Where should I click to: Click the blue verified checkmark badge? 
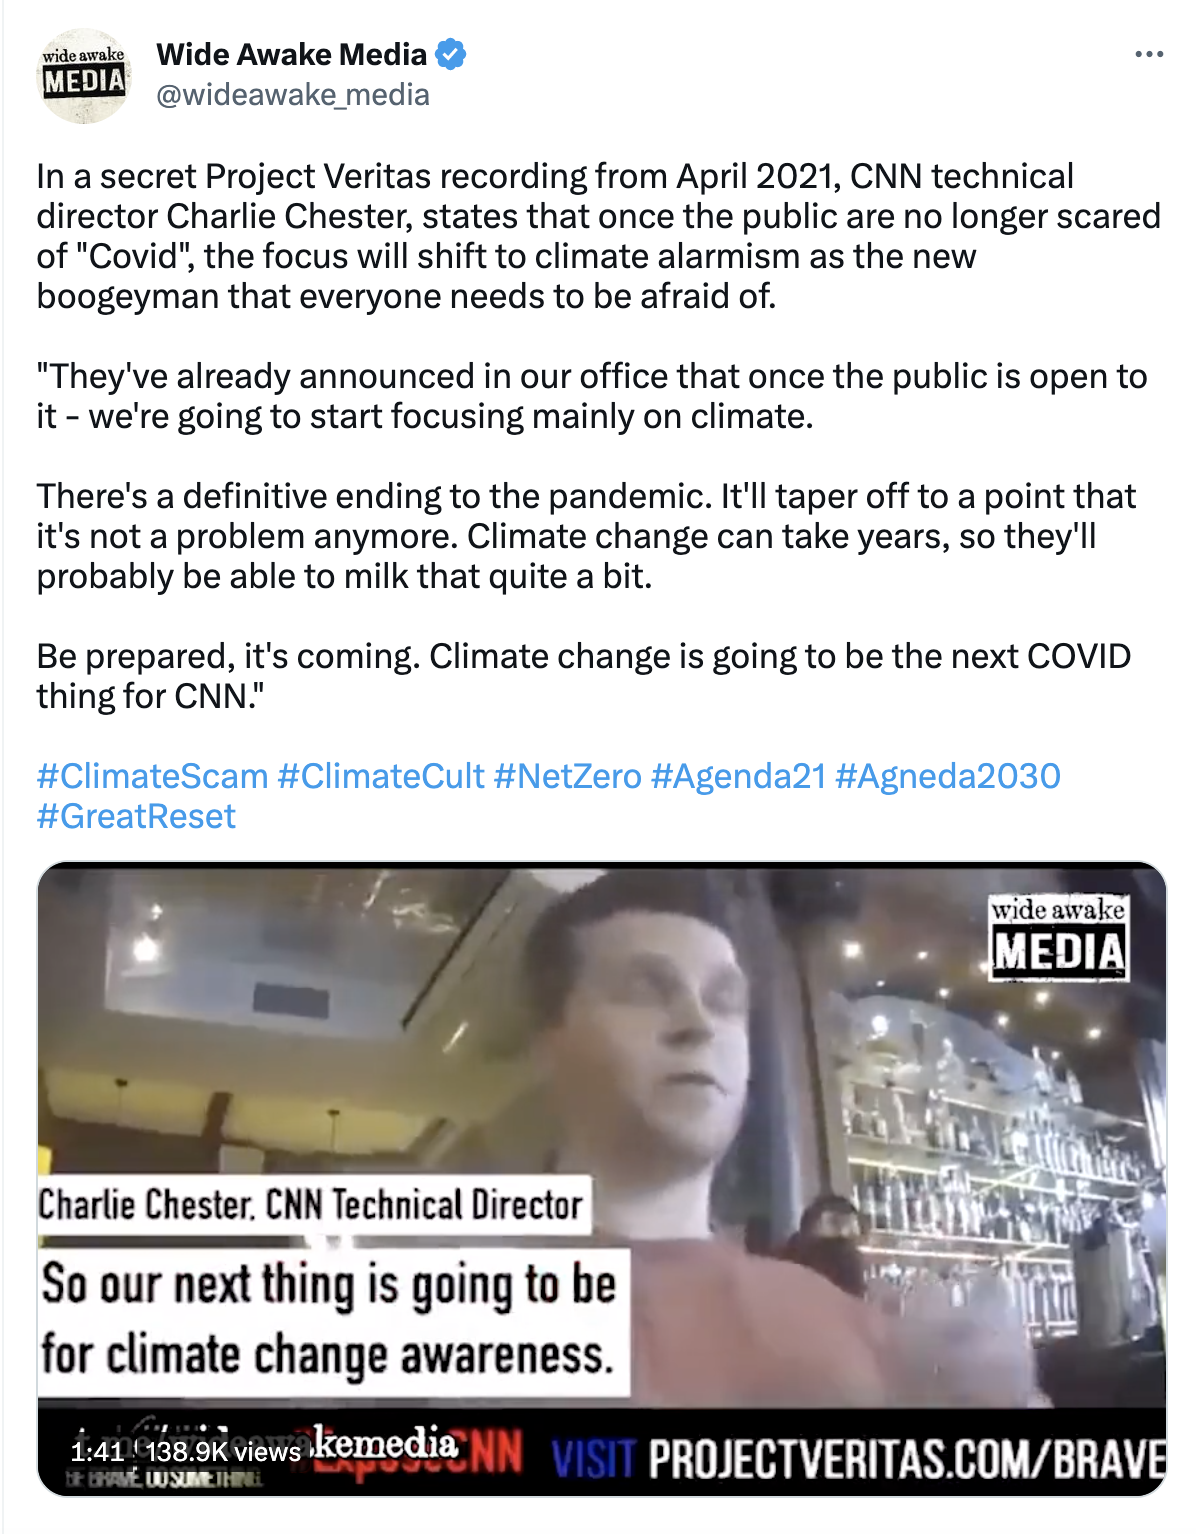coord(451,54)
